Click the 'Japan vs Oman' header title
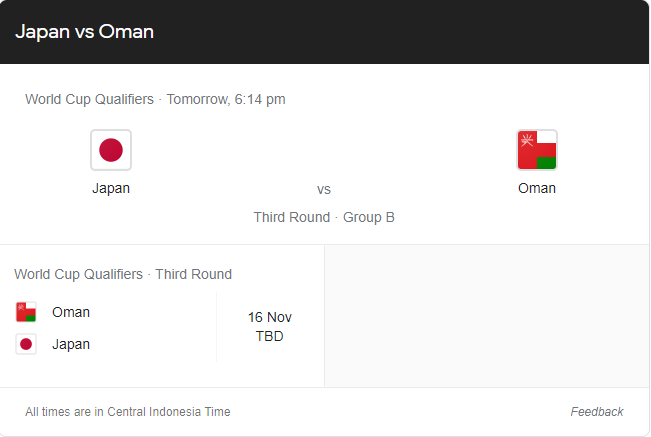651x437 pixels. tap(85, 32)
